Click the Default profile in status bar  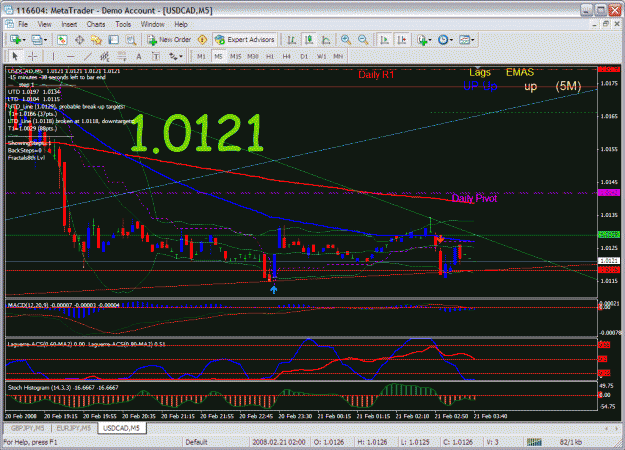click(x=196, y=442)
